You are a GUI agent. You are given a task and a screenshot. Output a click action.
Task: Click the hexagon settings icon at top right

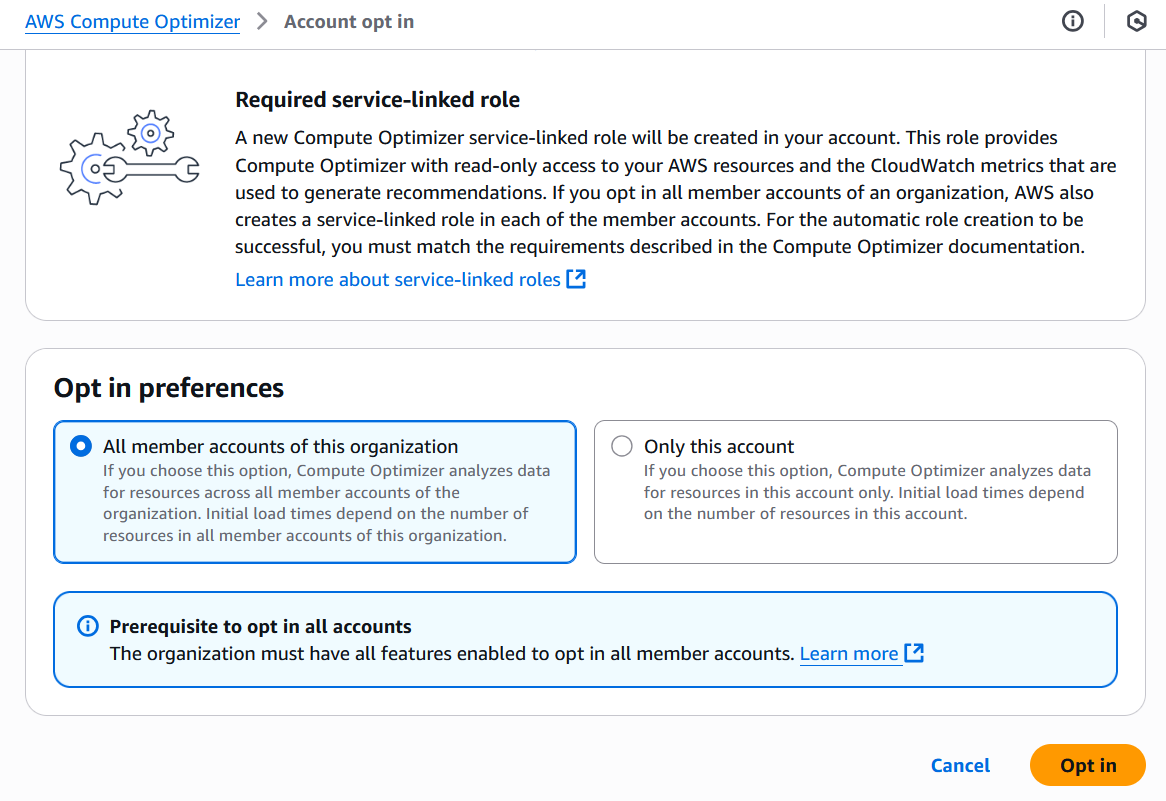coord(1136,21)
